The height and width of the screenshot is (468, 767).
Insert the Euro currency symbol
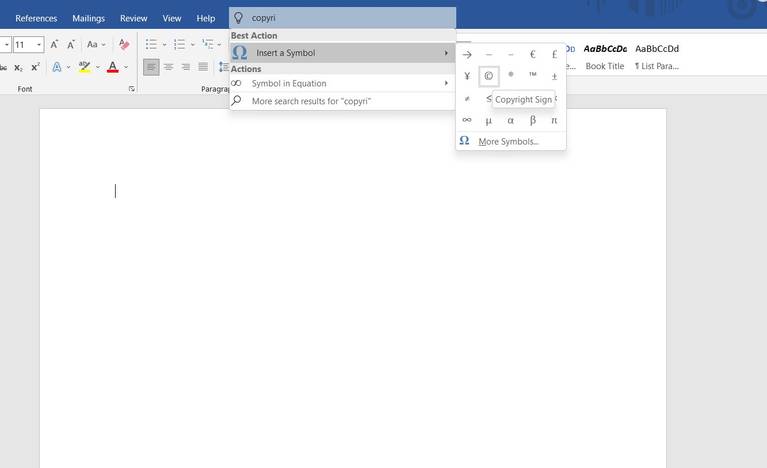532,54
